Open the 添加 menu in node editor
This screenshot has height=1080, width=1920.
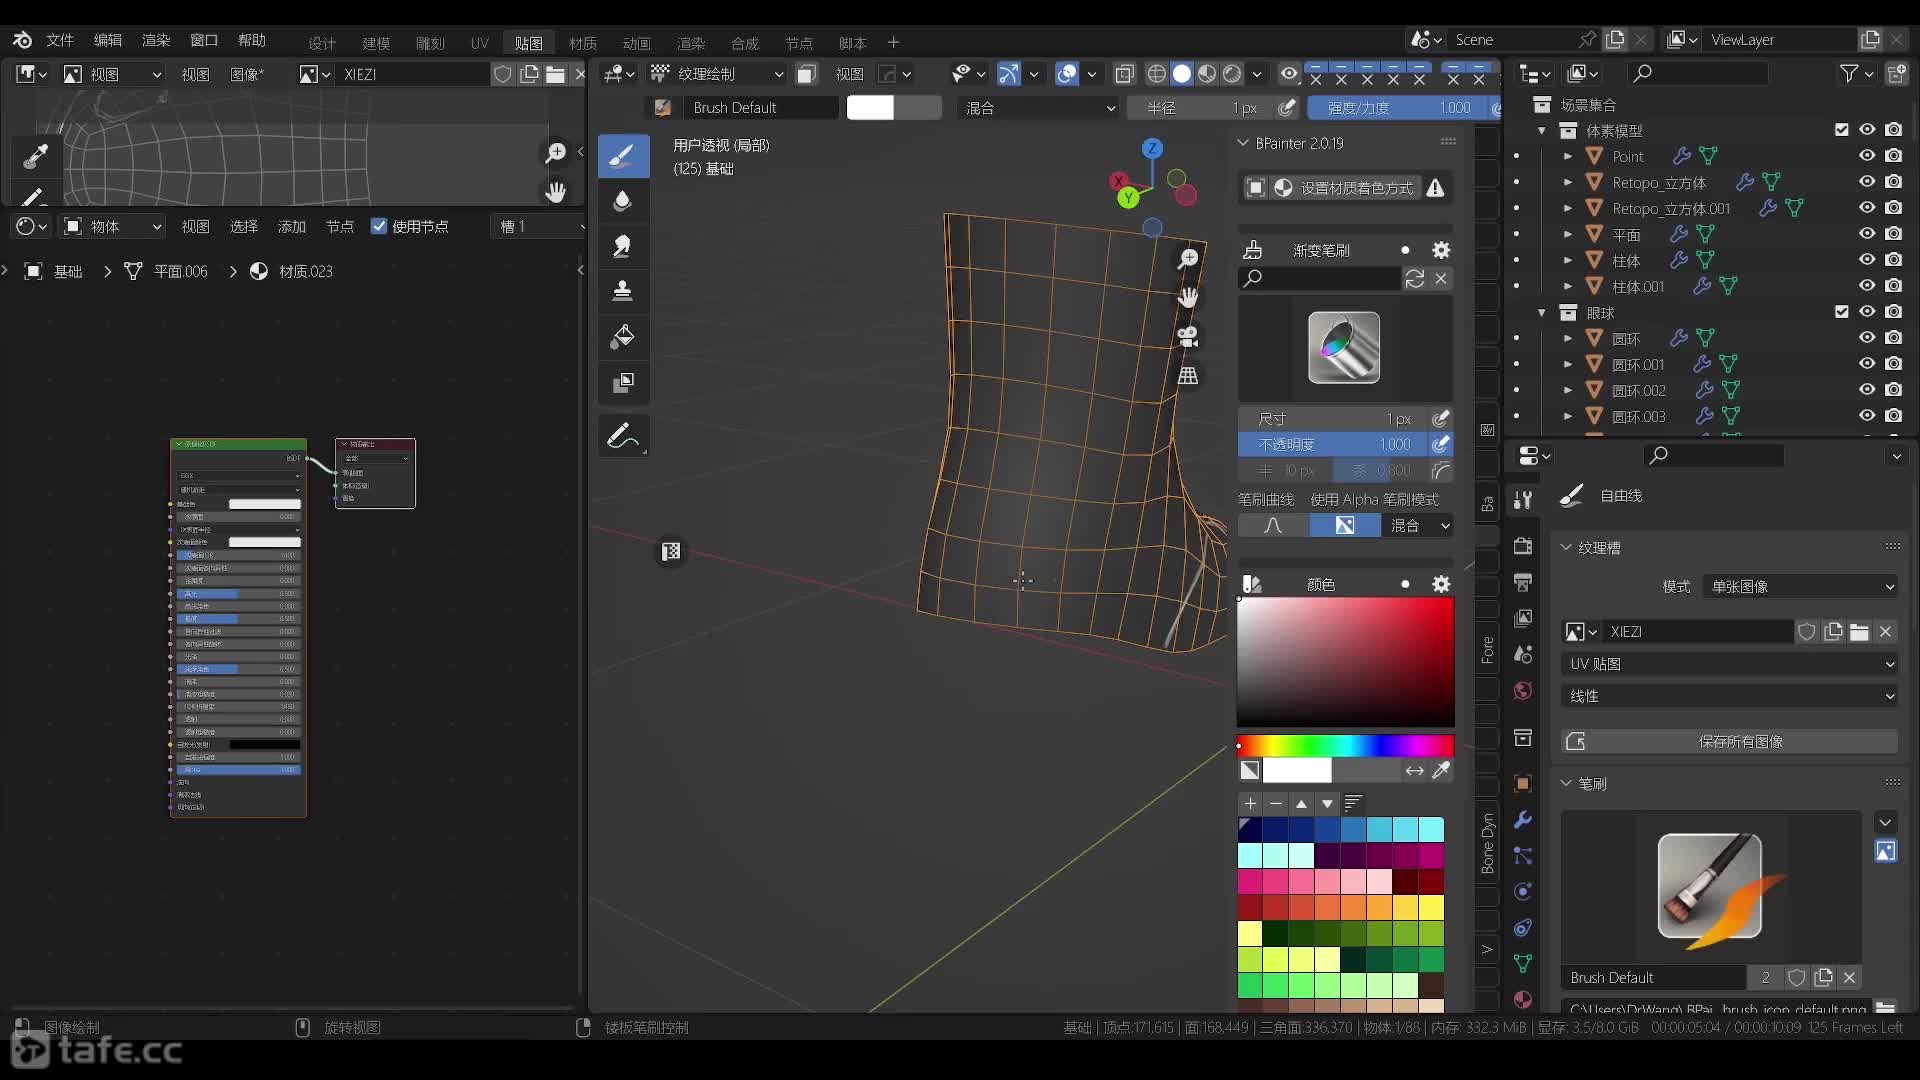pyautogui.click(x=291, y=227)
